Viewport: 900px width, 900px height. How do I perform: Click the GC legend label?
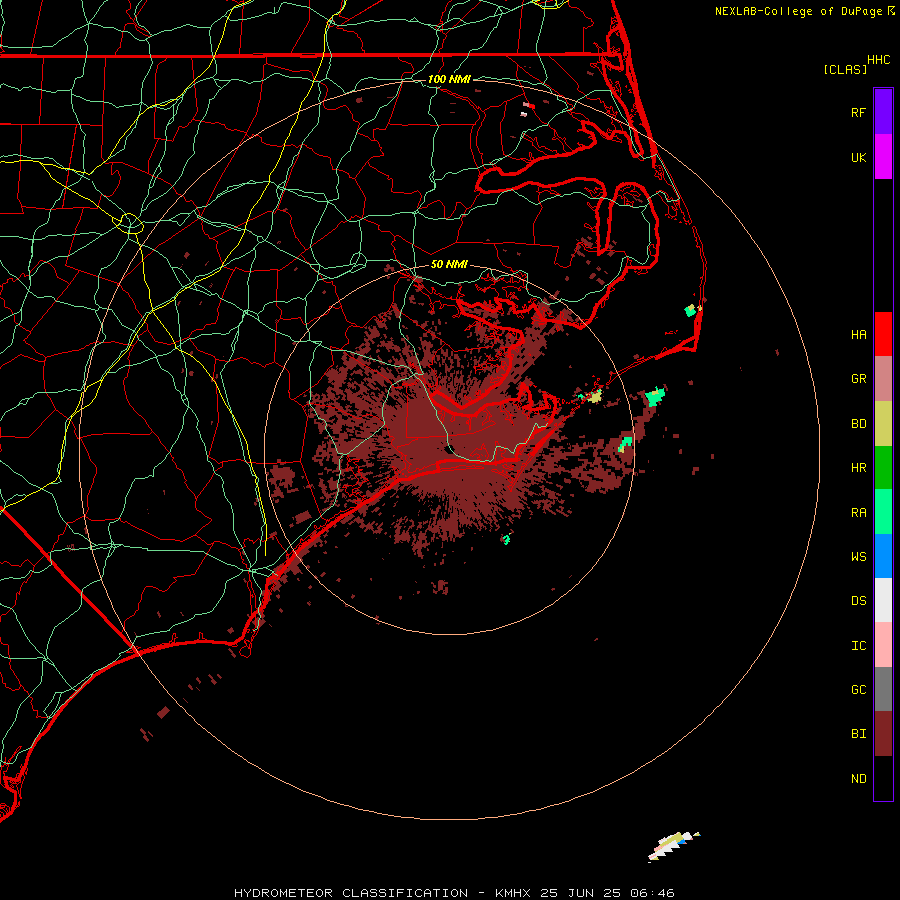click(x=859, y=690)
